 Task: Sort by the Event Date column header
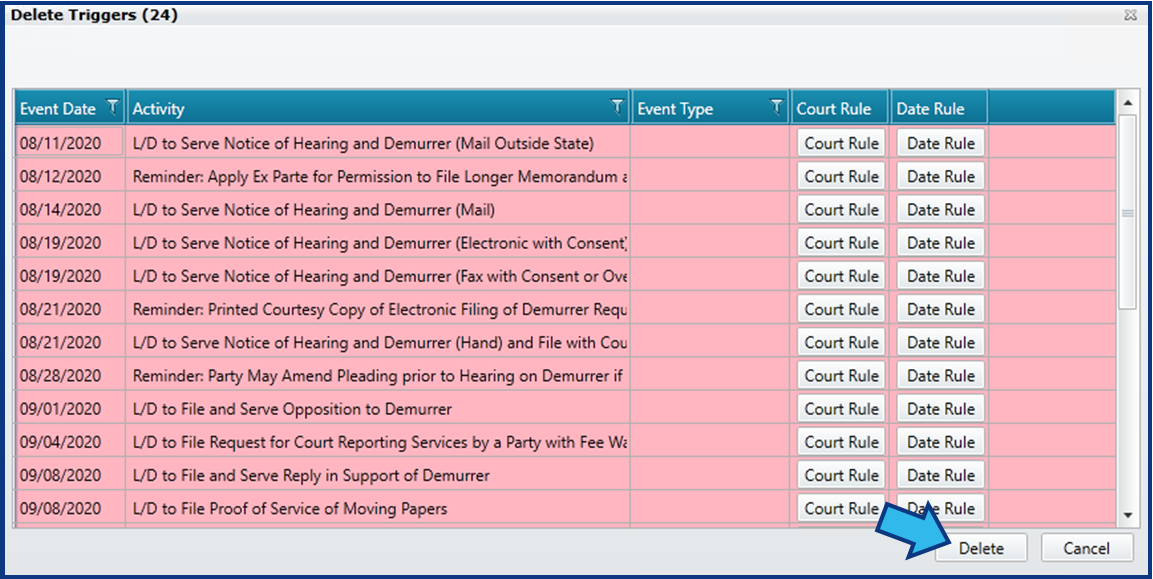58,109
